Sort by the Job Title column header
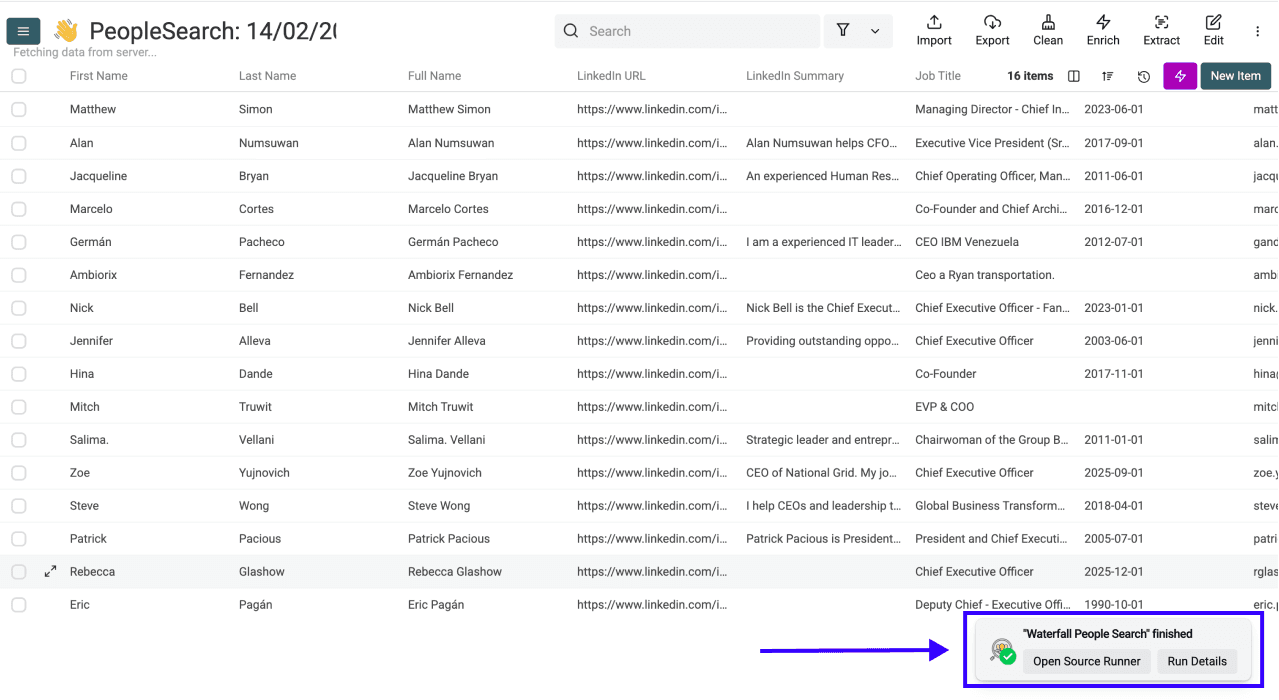 (937, 75)
